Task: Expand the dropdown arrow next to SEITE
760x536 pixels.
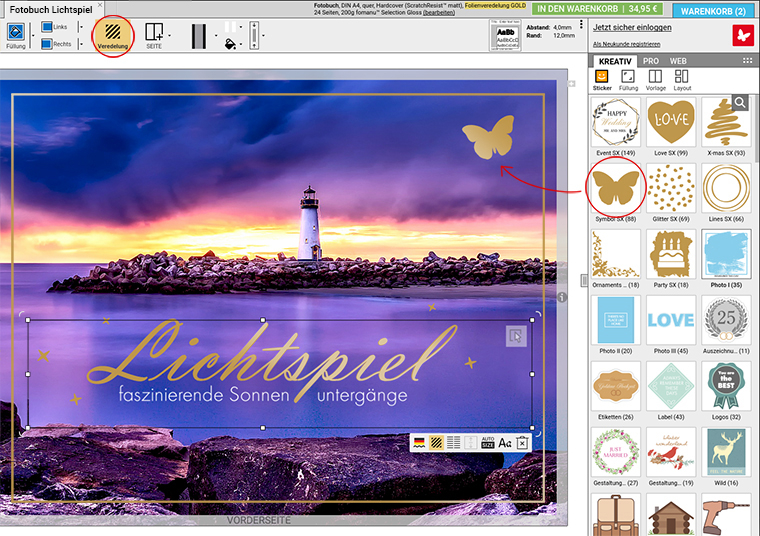Action: [168, 37]
